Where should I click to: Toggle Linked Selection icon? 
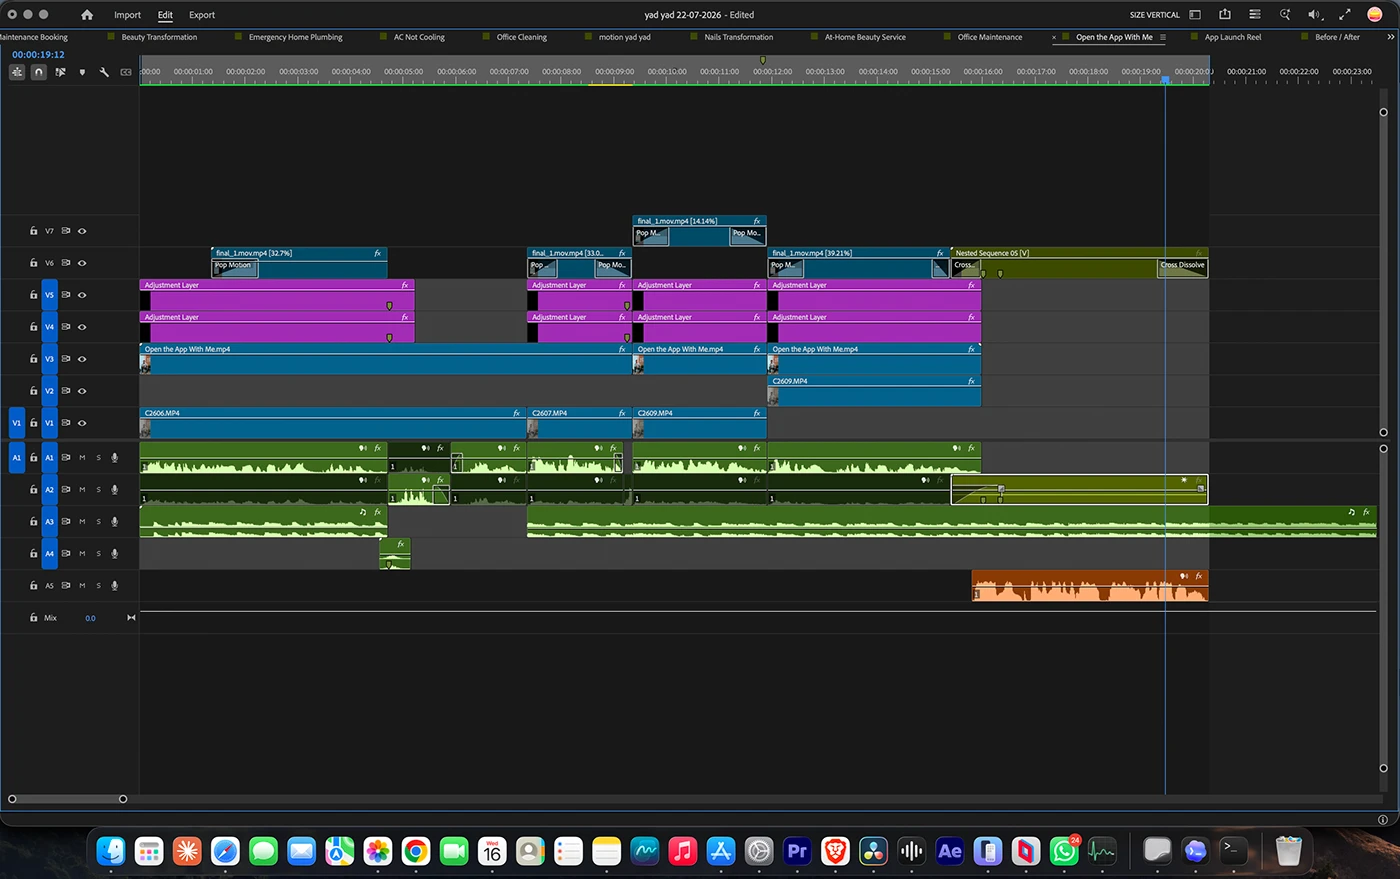(x=60, y=72)
